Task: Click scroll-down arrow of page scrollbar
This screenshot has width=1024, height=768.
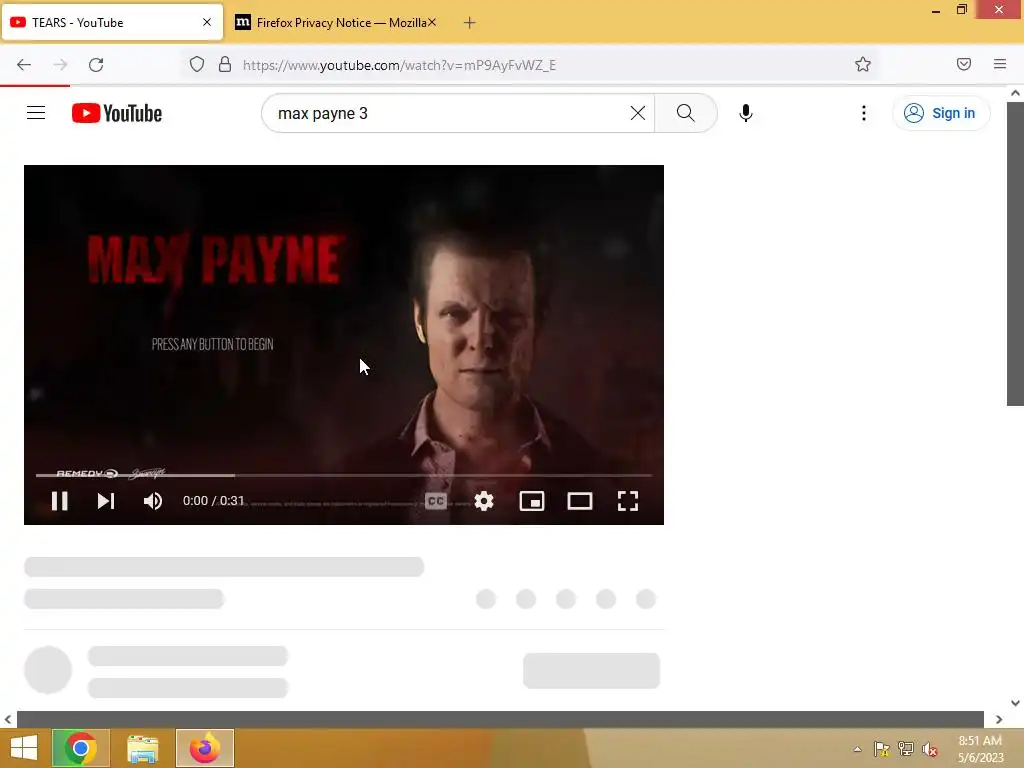Action: [x=1015, y=703]
